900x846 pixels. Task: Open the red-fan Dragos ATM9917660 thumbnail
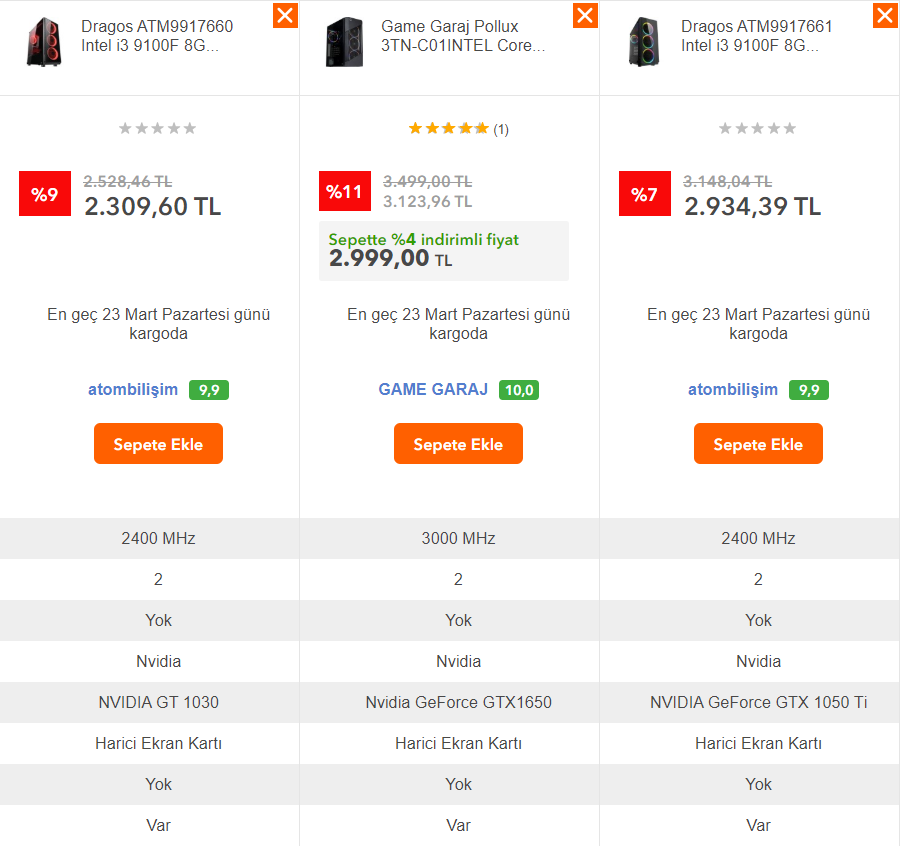pos(44,42)
